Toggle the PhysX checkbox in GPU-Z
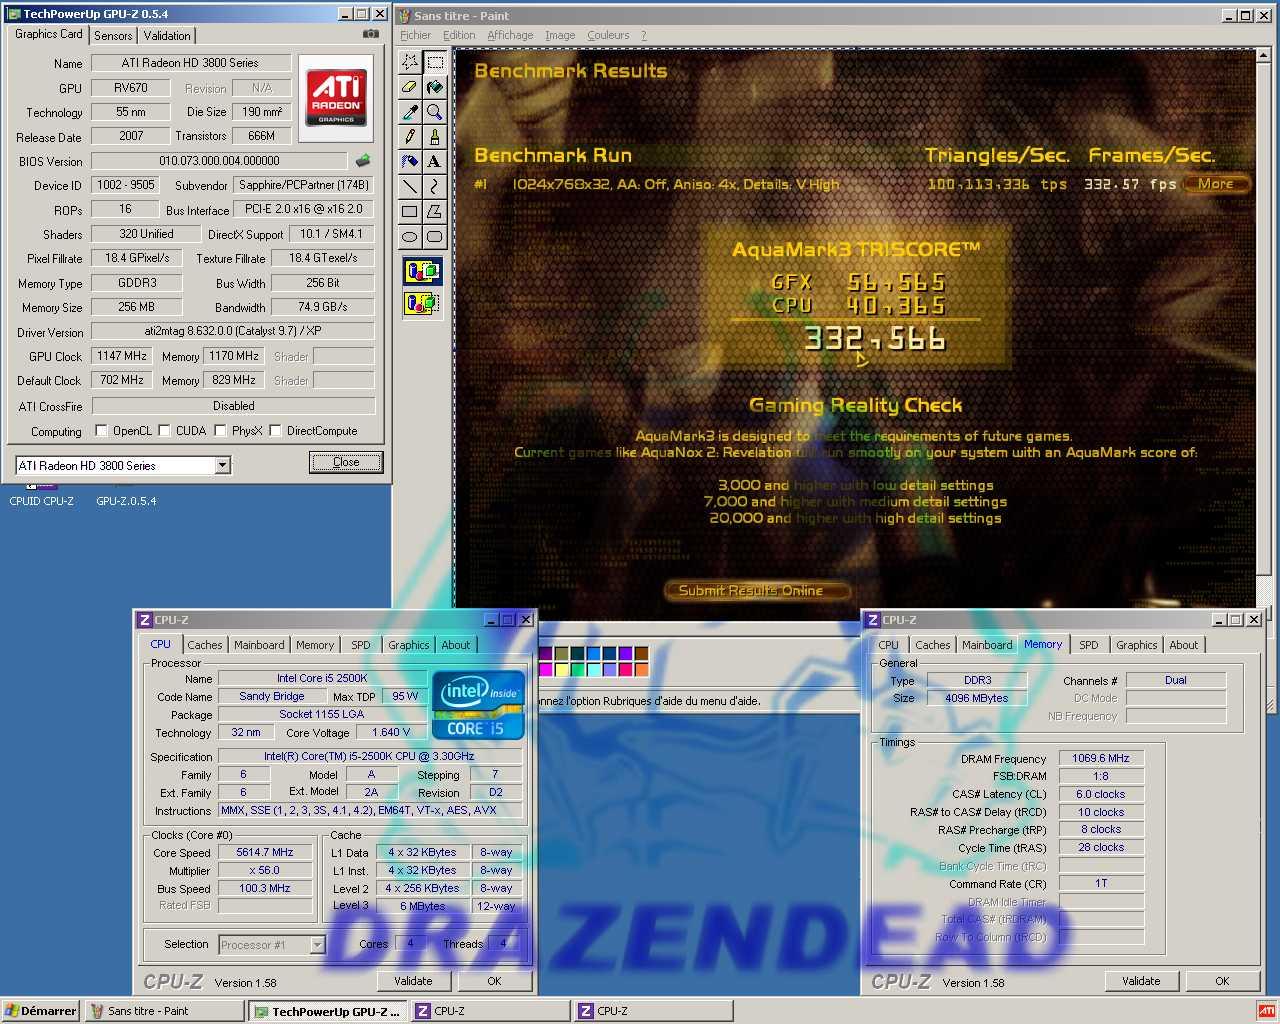This screenshot has width=1280, height=1024. (220, 431)
